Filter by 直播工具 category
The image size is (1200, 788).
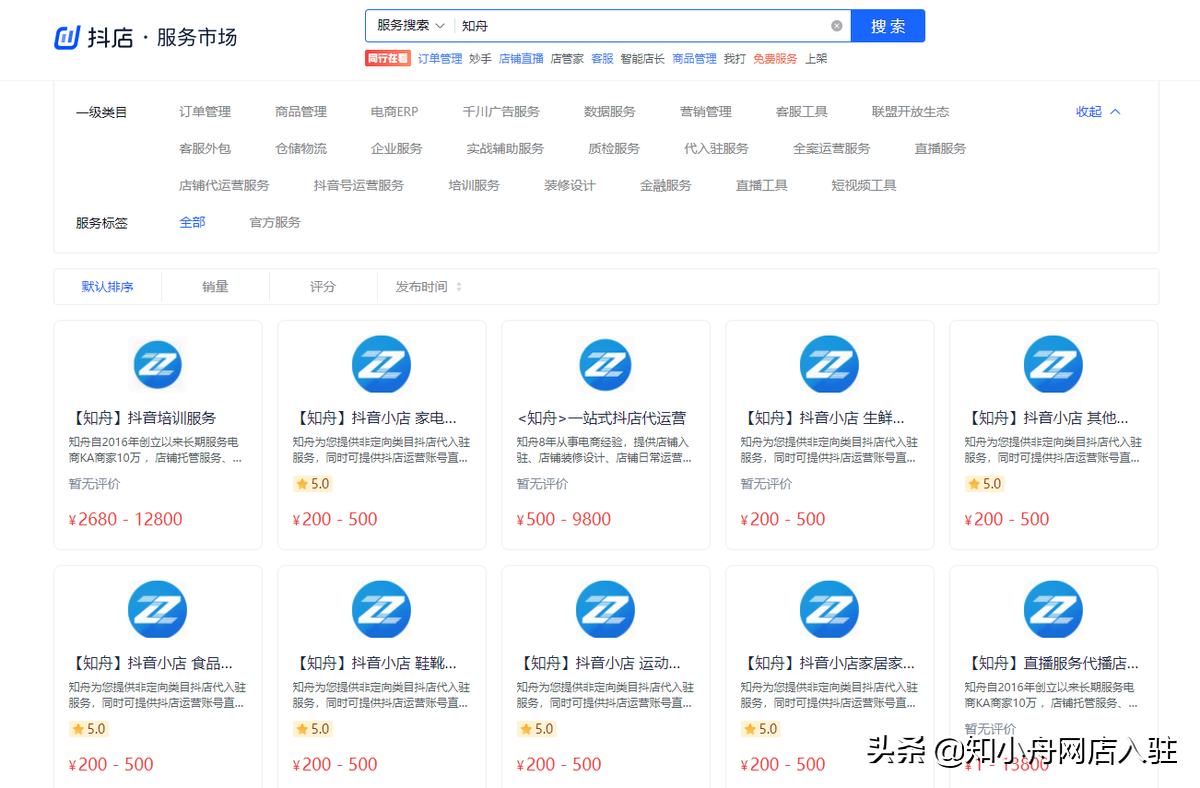(x=762, y=186)
